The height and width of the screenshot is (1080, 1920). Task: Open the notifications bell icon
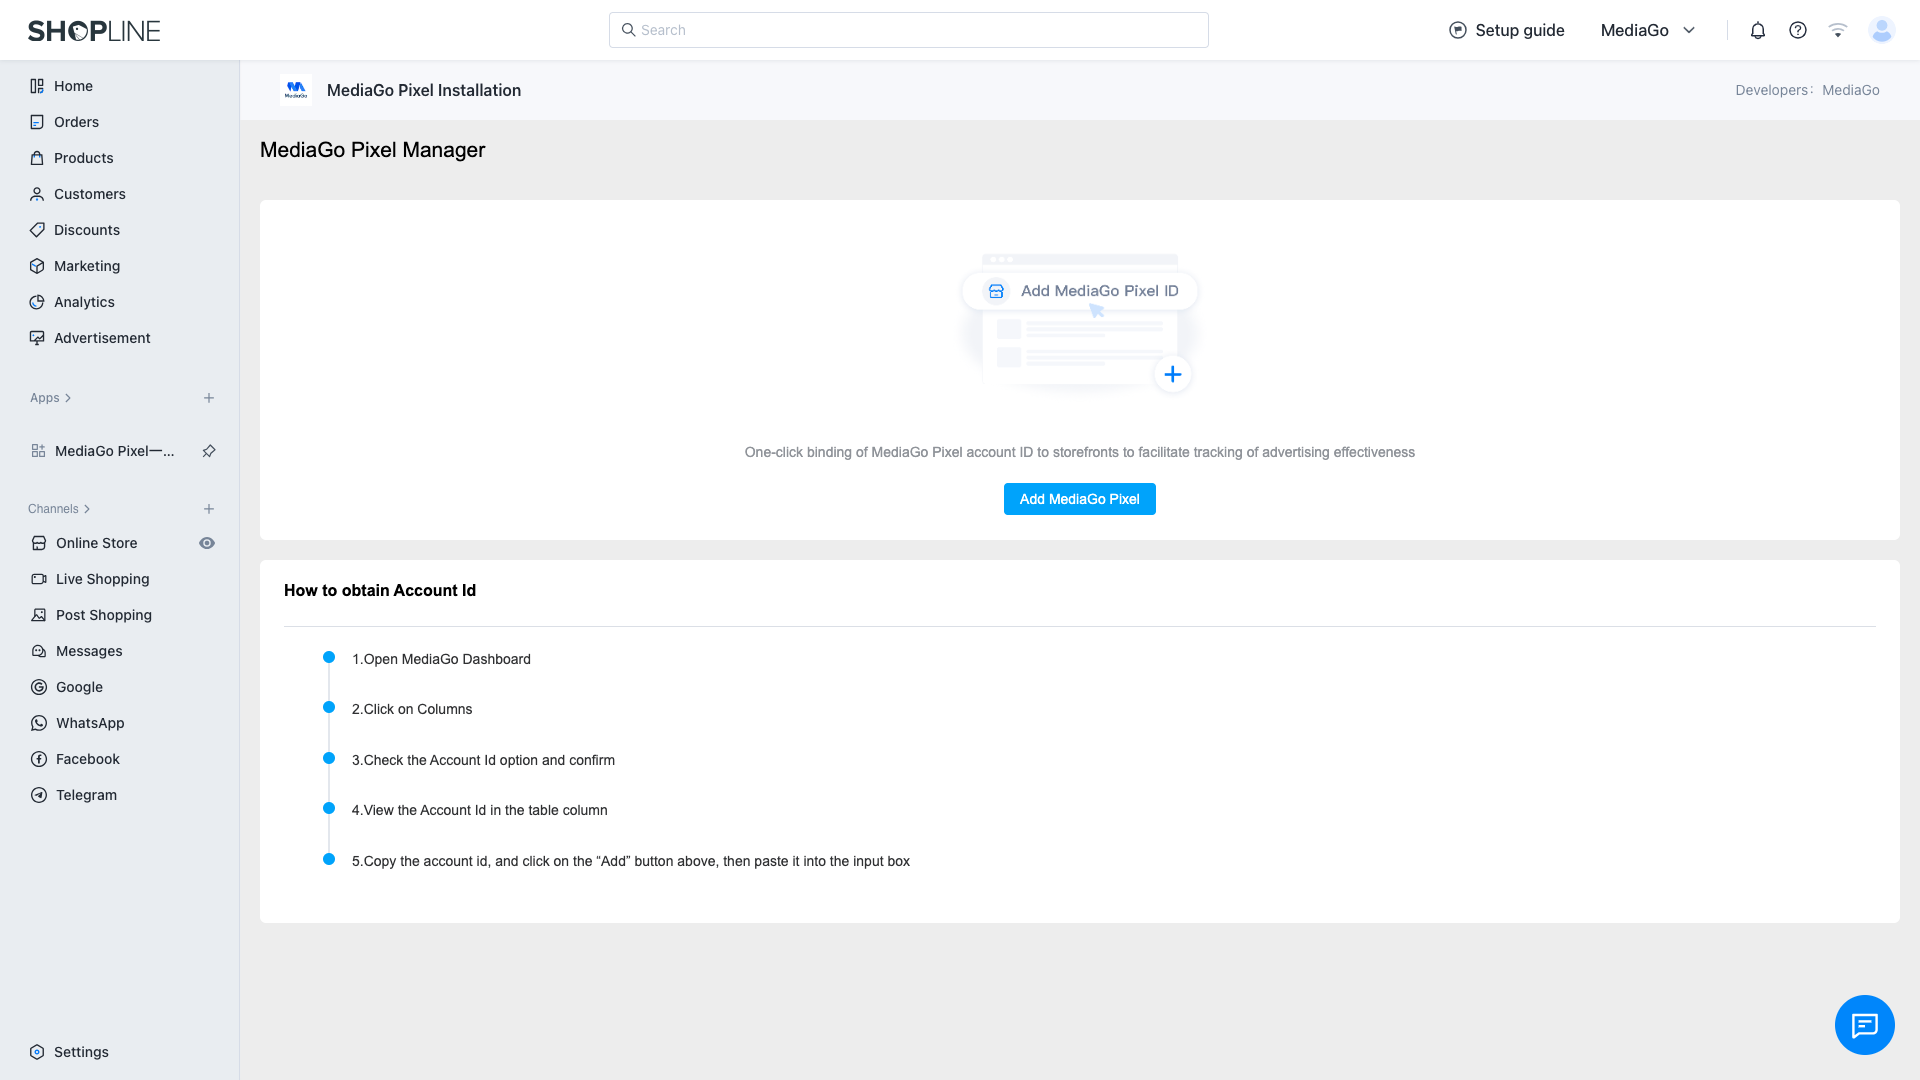click(1757, 30)
